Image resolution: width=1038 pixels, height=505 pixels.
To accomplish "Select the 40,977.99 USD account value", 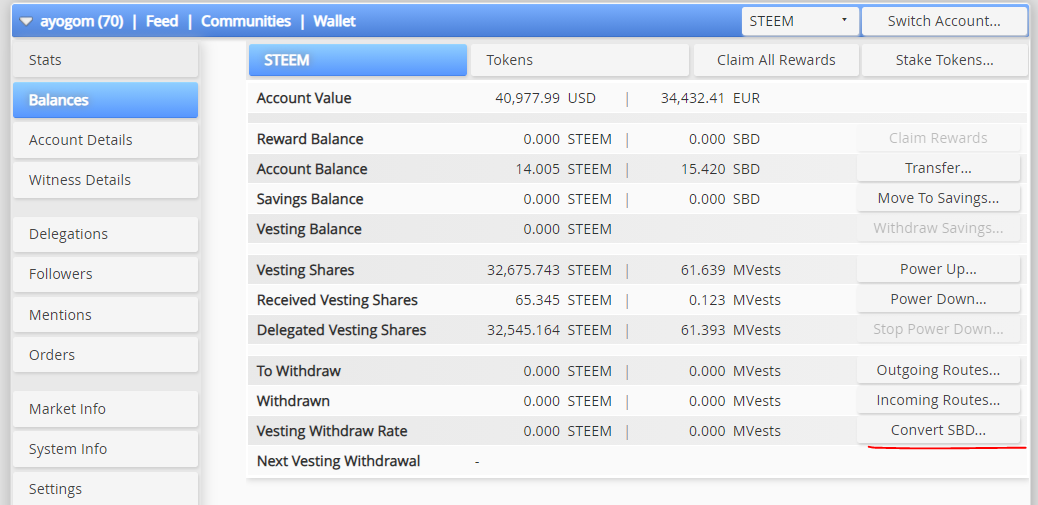I will 545,99.
